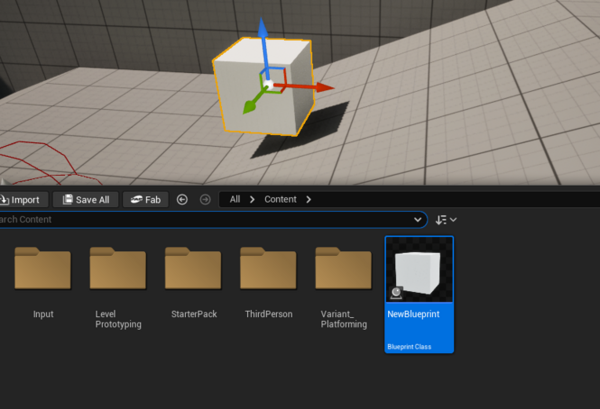Click the Blueprint Class type label

point(409,347)
